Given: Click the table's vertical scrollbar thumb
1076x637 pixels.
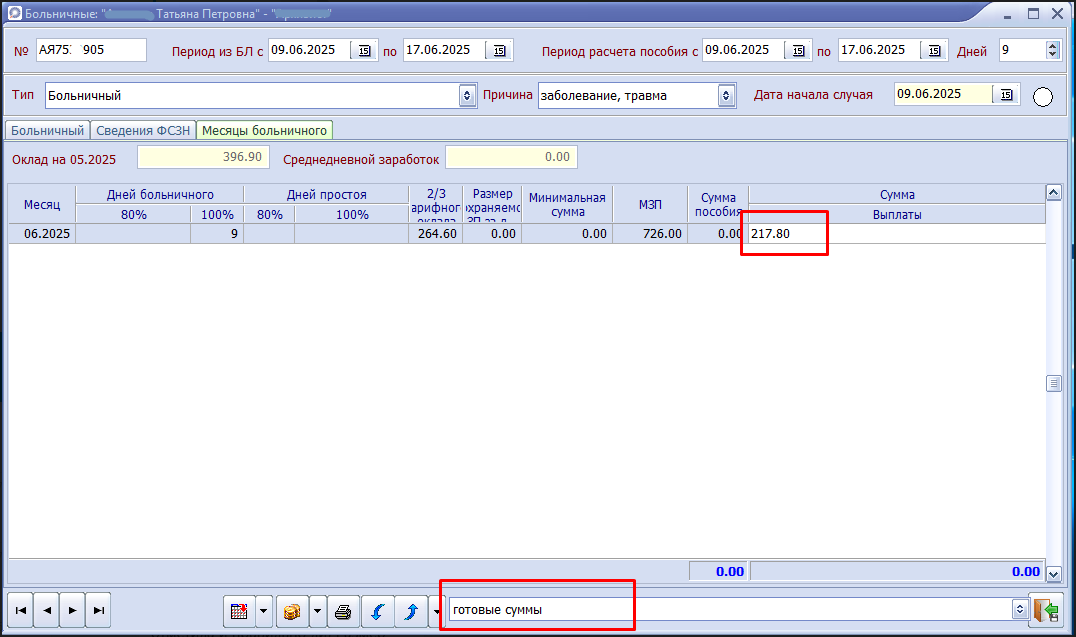Looking at the screenshot, I should pyautogui.click(x=1053, y=384).
